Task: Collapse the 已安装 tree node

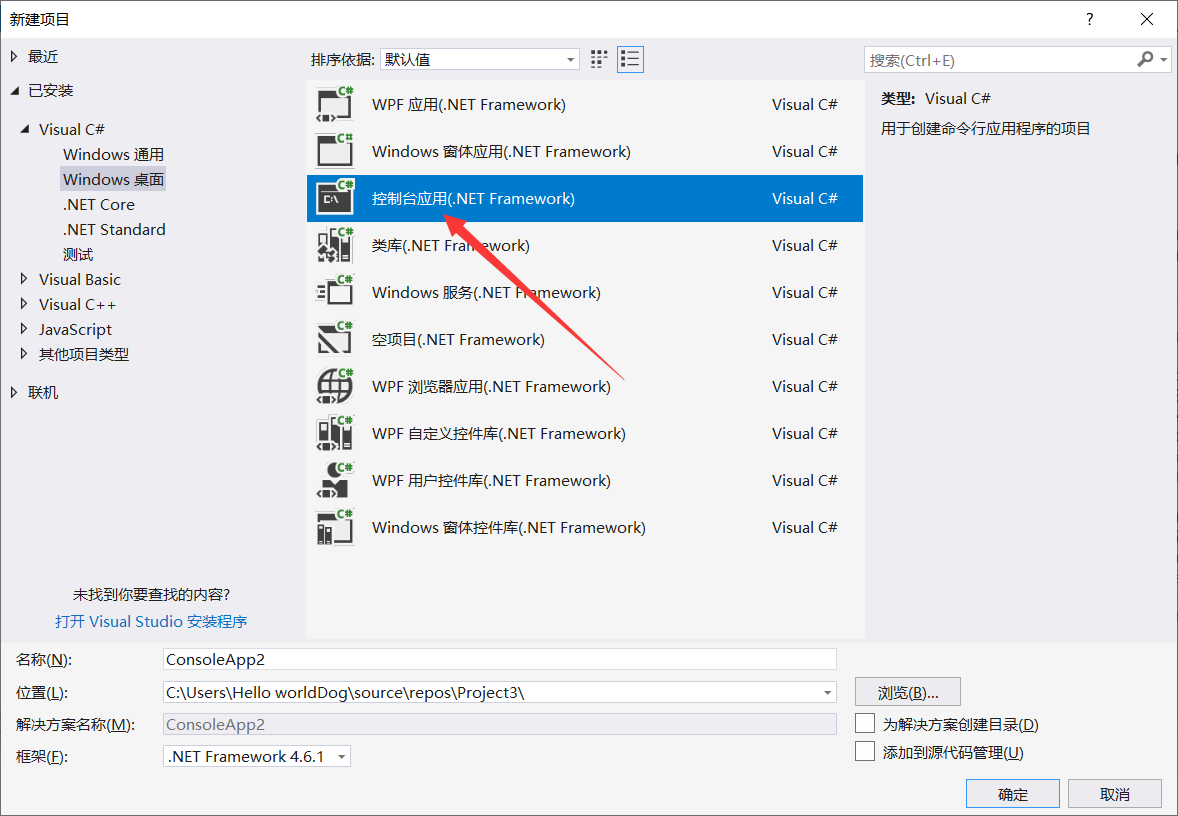Action: tap(15, 90)
